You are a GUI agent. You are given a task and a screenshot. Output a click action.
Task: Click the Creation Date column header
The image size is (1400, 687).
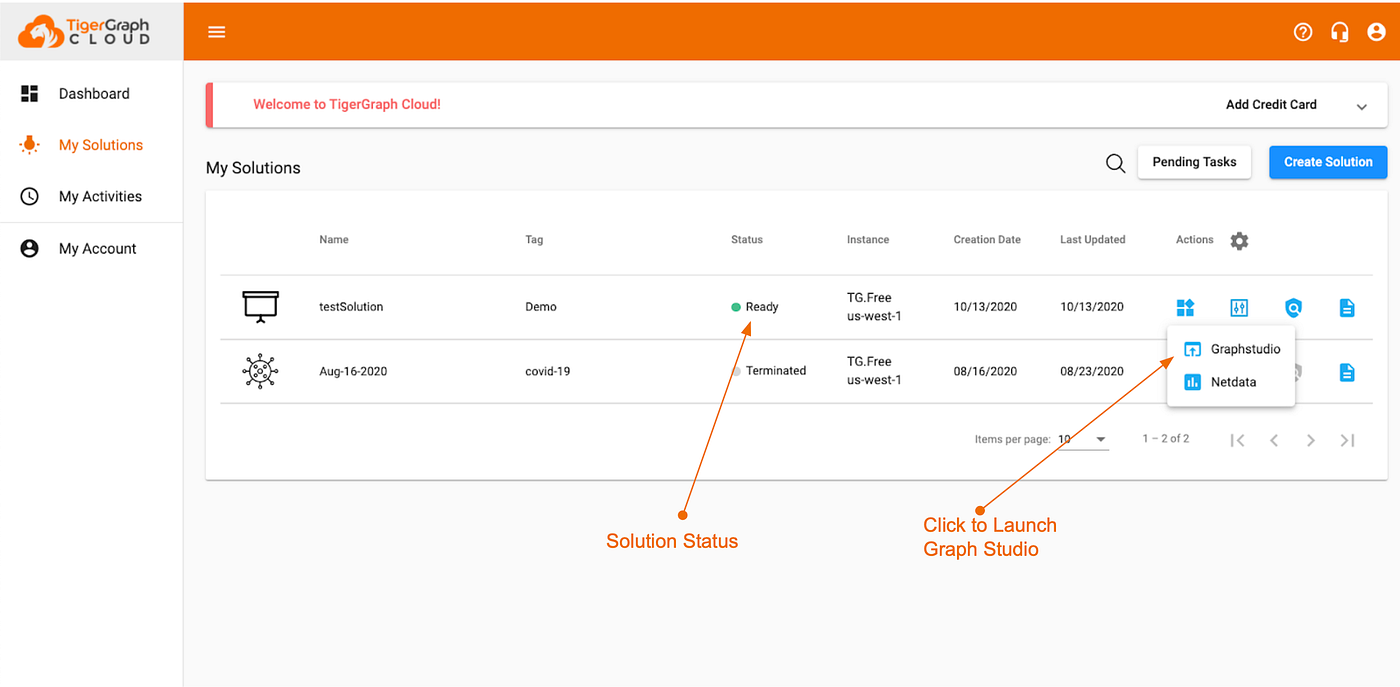click(987, 240)
